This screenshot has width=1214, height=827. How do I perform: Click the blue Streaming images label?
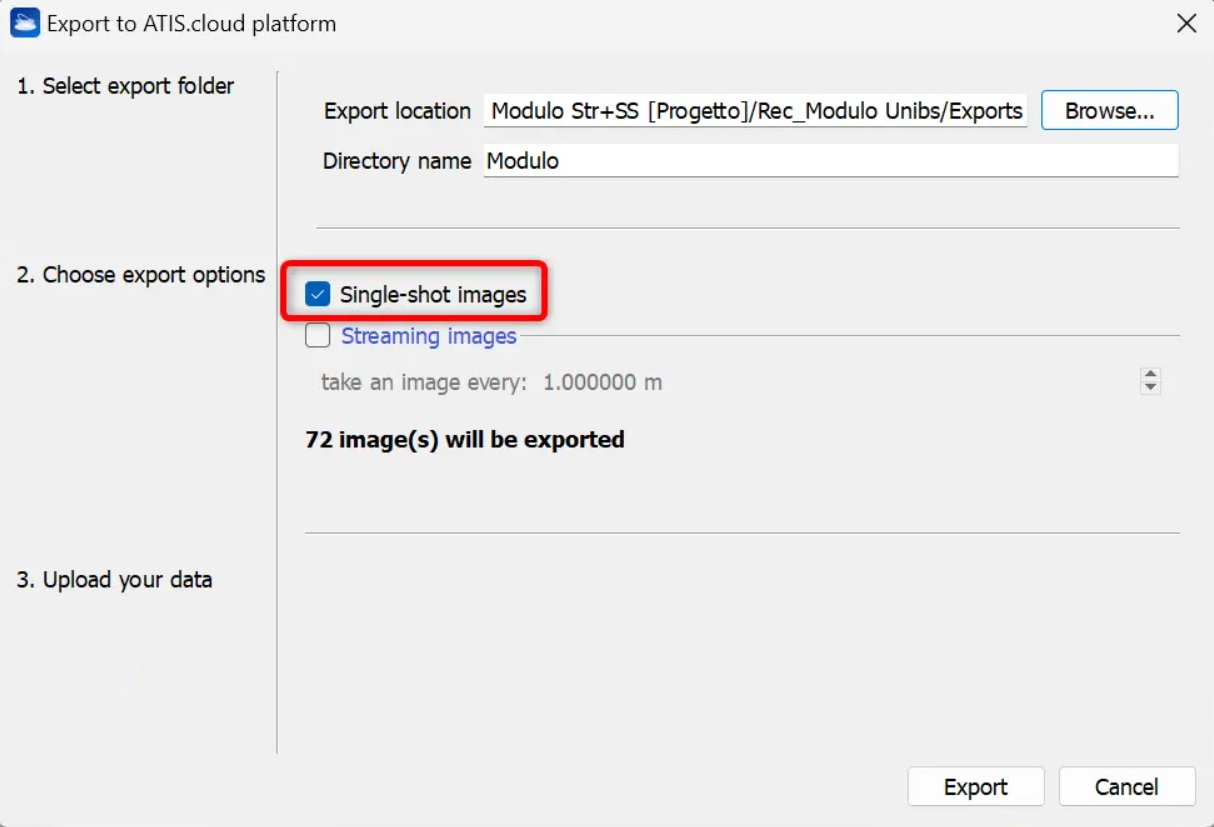pos(428,336)
